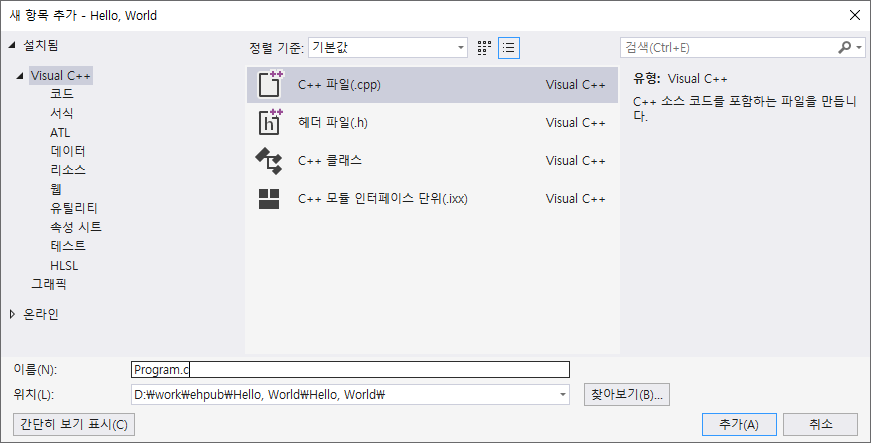Click the search magnifier icon
Screen dimensions: 871x443
[844, 48]
